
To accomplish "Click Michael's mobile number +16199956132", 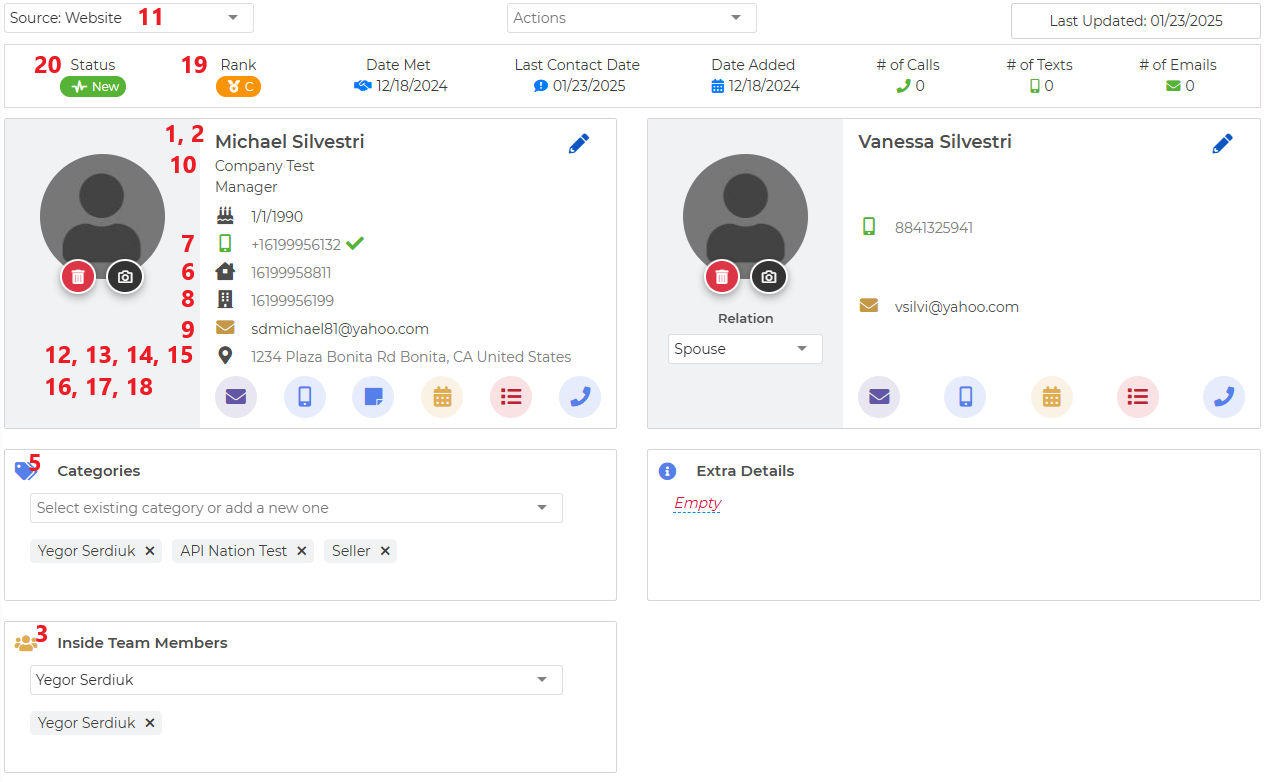I will point(296,244).
